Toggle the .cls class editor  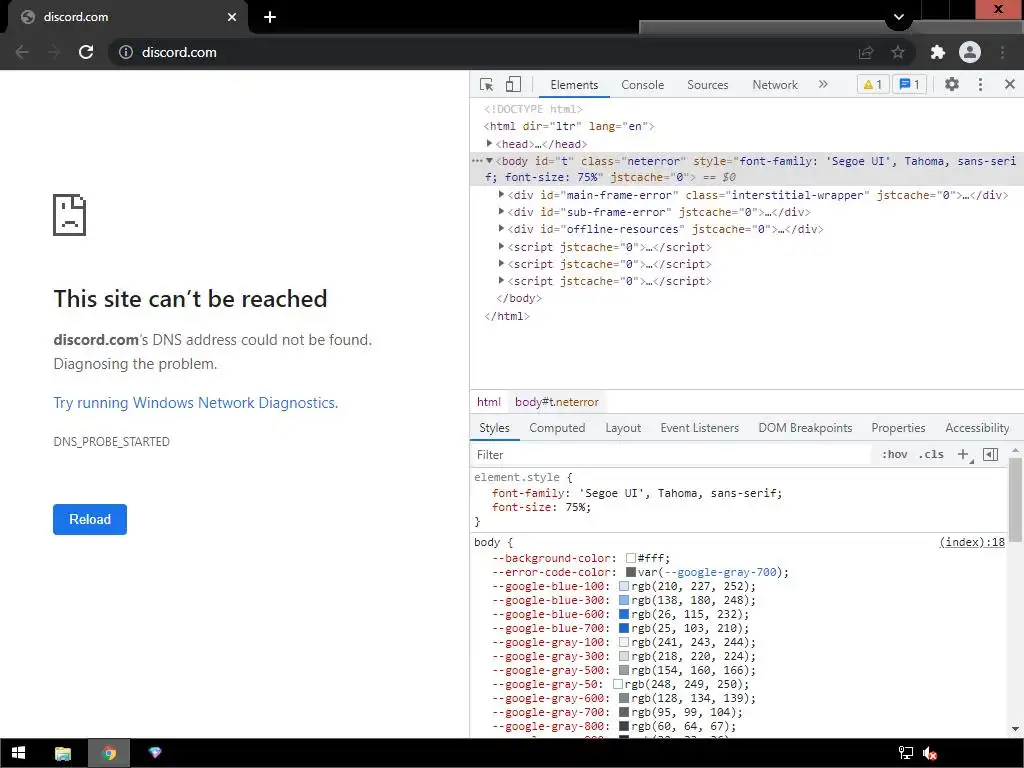coord(931,455)
